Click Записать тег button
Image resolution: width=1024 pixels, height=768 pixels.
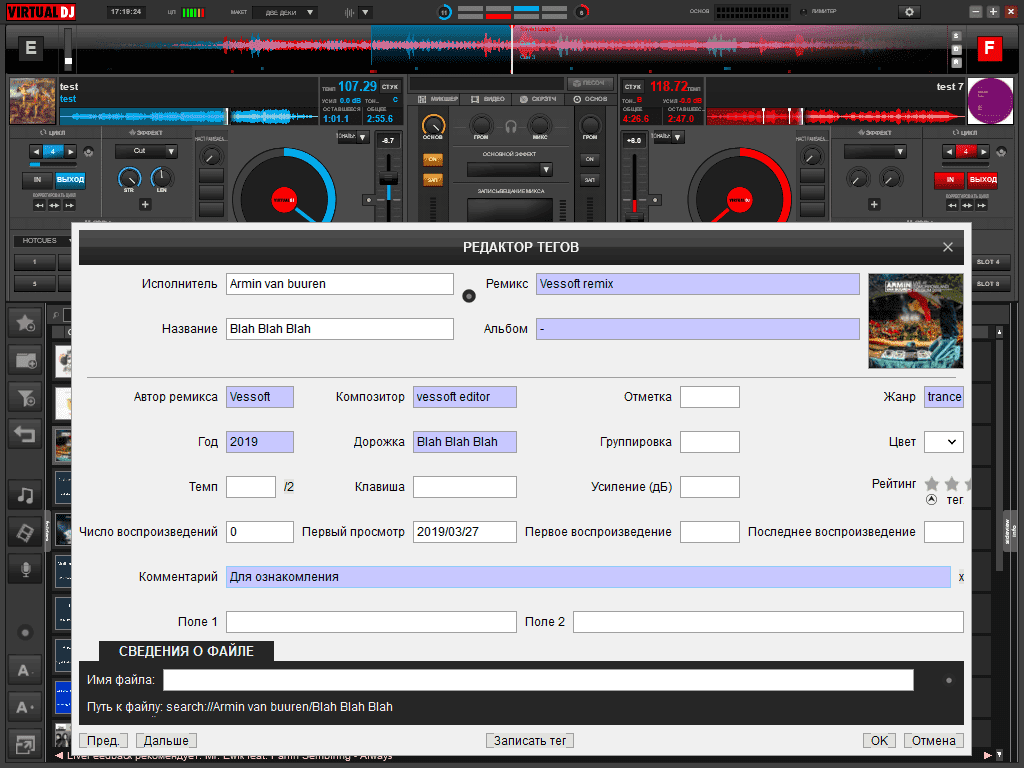coord(530,741)
